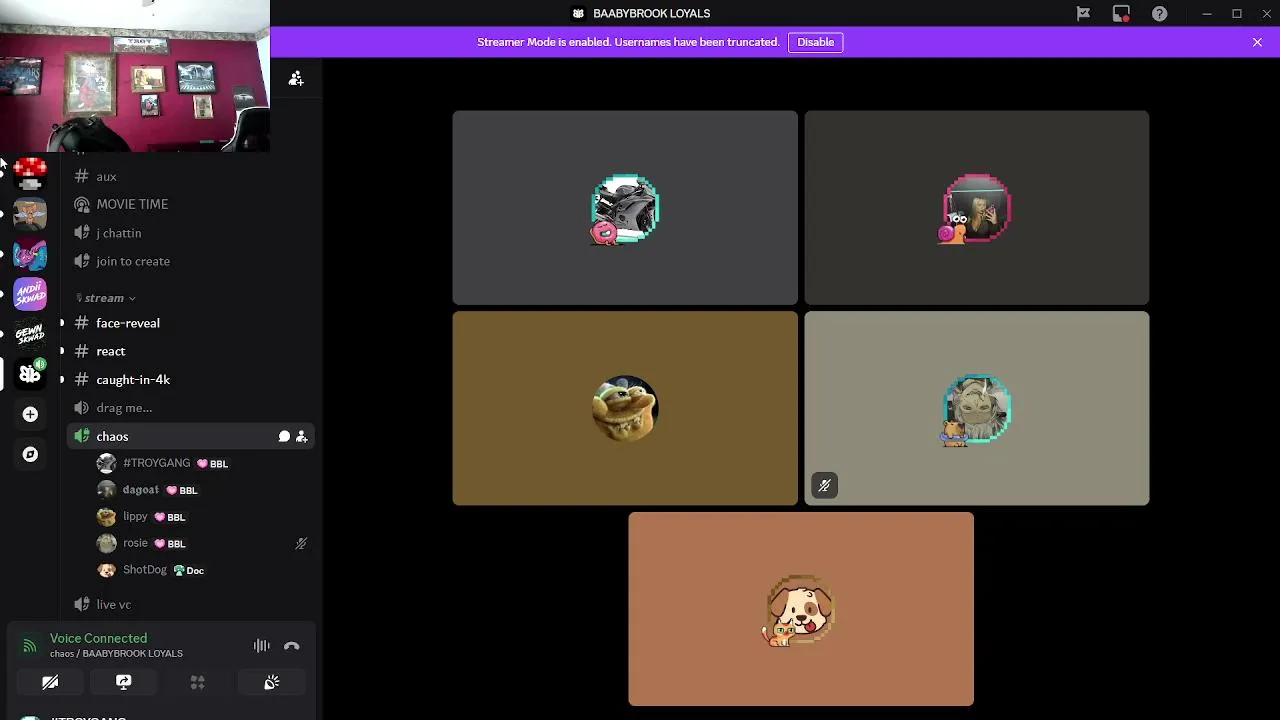Select the selfie avatar video tile
Image resolution: width=1280 pixels, height=720 pixels.
[x=977, y=208]
